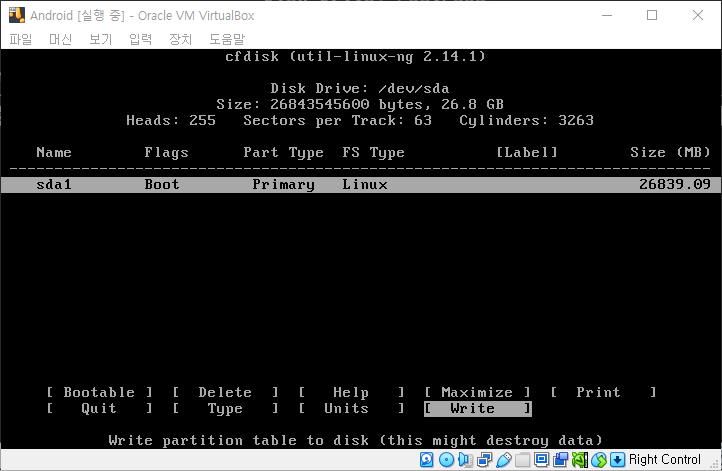Viewport: 722px width, 471px height.
Task: Click the network adapter status icon
Action: [484, 459]
